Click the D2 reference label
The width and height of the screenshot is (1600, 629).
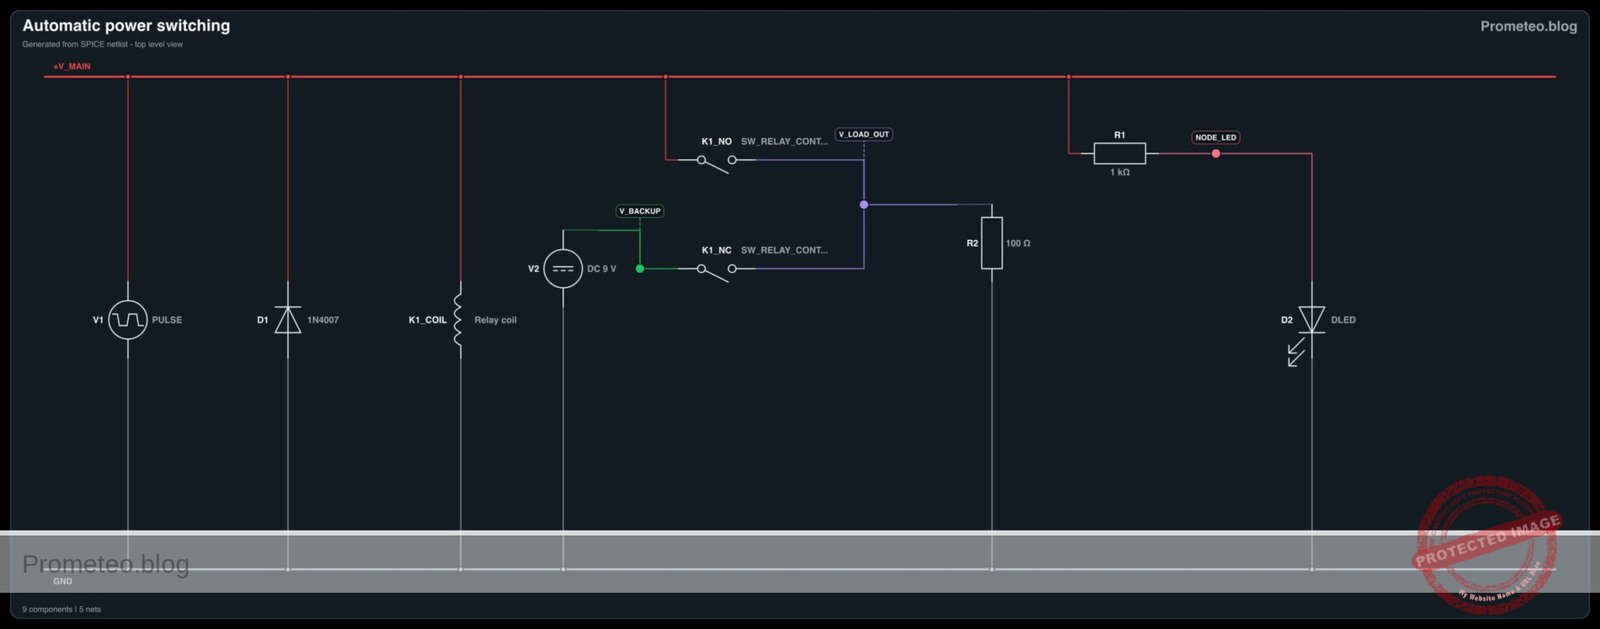tap(1287, 320)
